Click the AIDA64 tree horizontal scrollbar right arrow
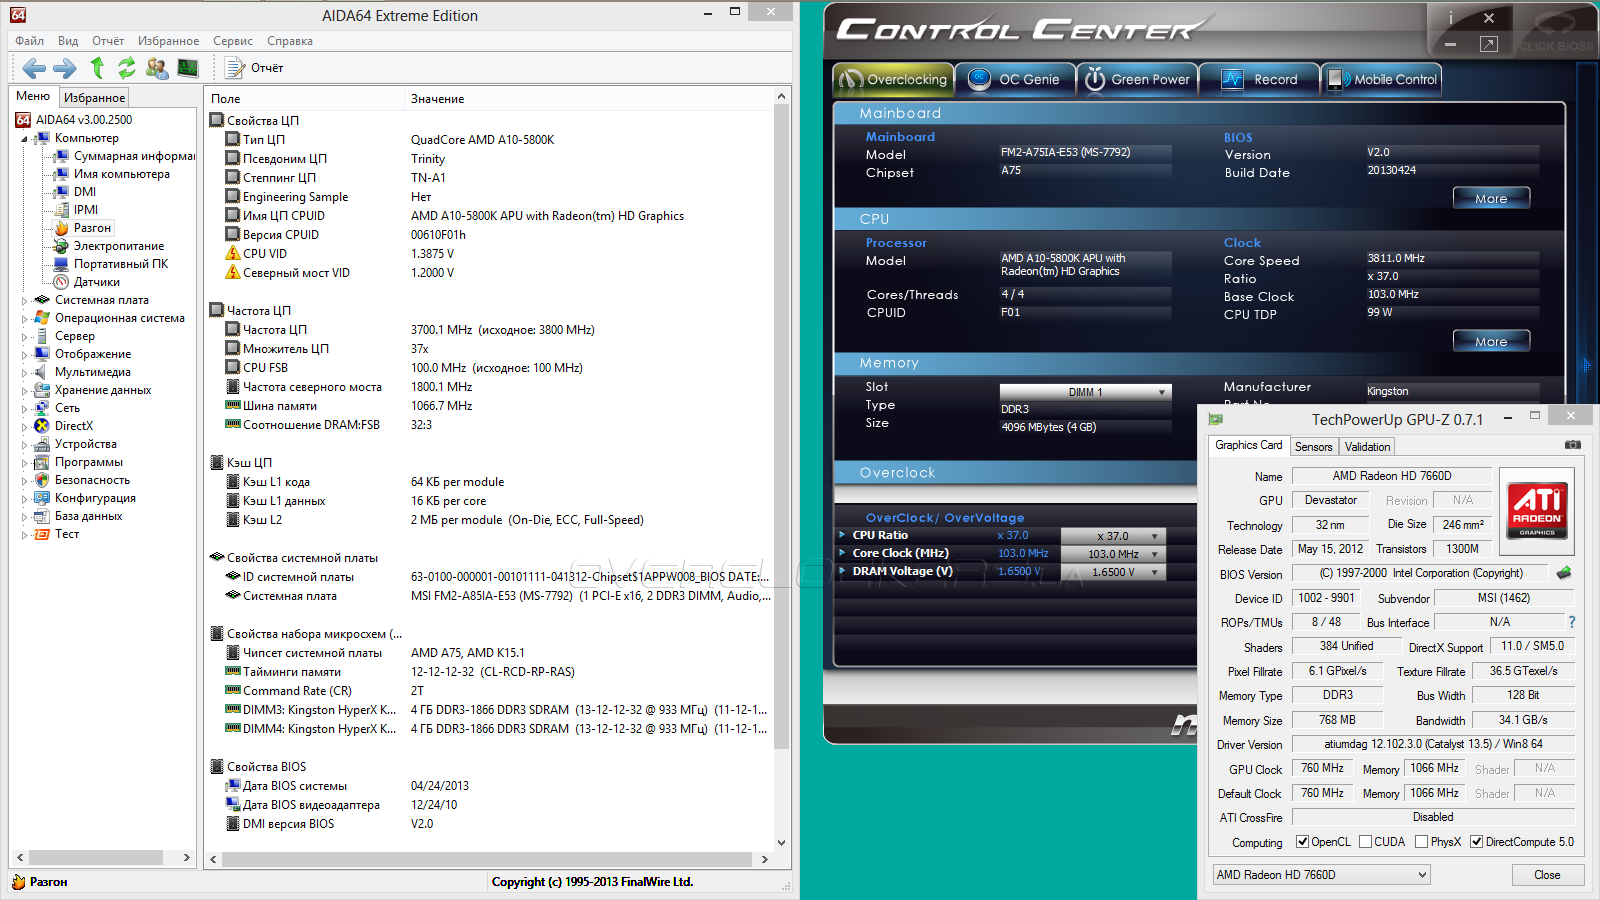1600x900 pixels. pyautogui.click(x=186, y=858)
